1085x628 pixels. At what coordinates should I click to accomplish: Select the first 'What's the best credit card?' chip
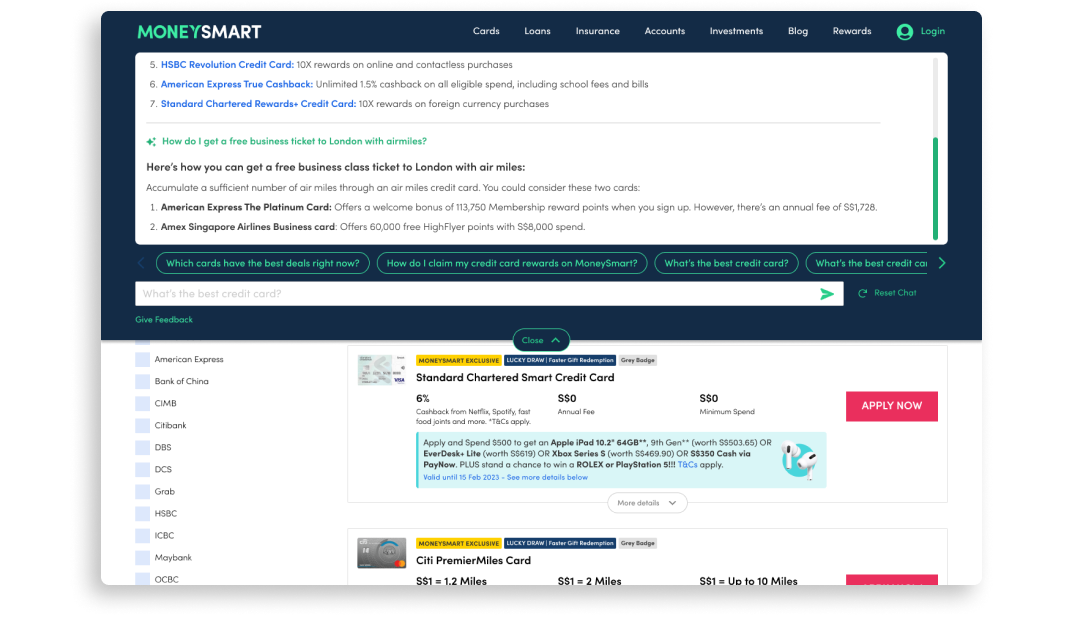point(727,264)
